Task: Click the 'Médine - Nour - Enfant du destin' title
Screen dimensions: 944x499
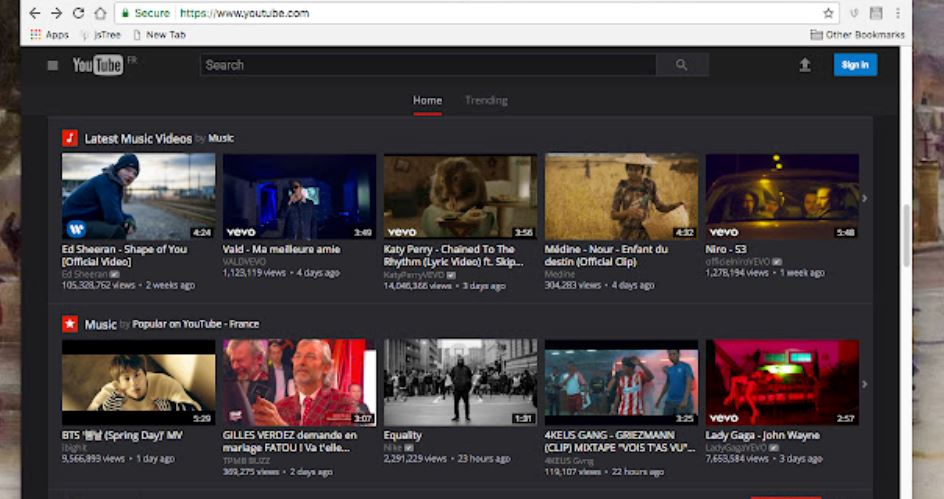Action: coord(606,255)
